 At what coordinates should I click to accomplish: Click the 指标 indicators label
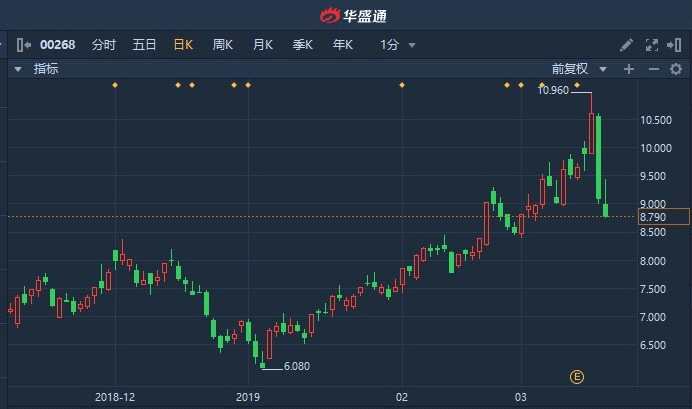tap(46, 69)
